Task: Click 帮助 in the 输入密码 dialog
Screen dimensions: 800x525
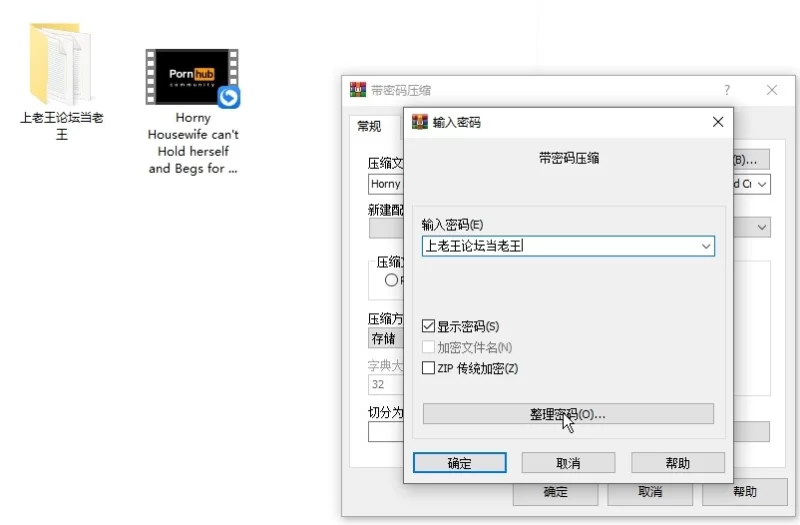Action: (678, 463)
